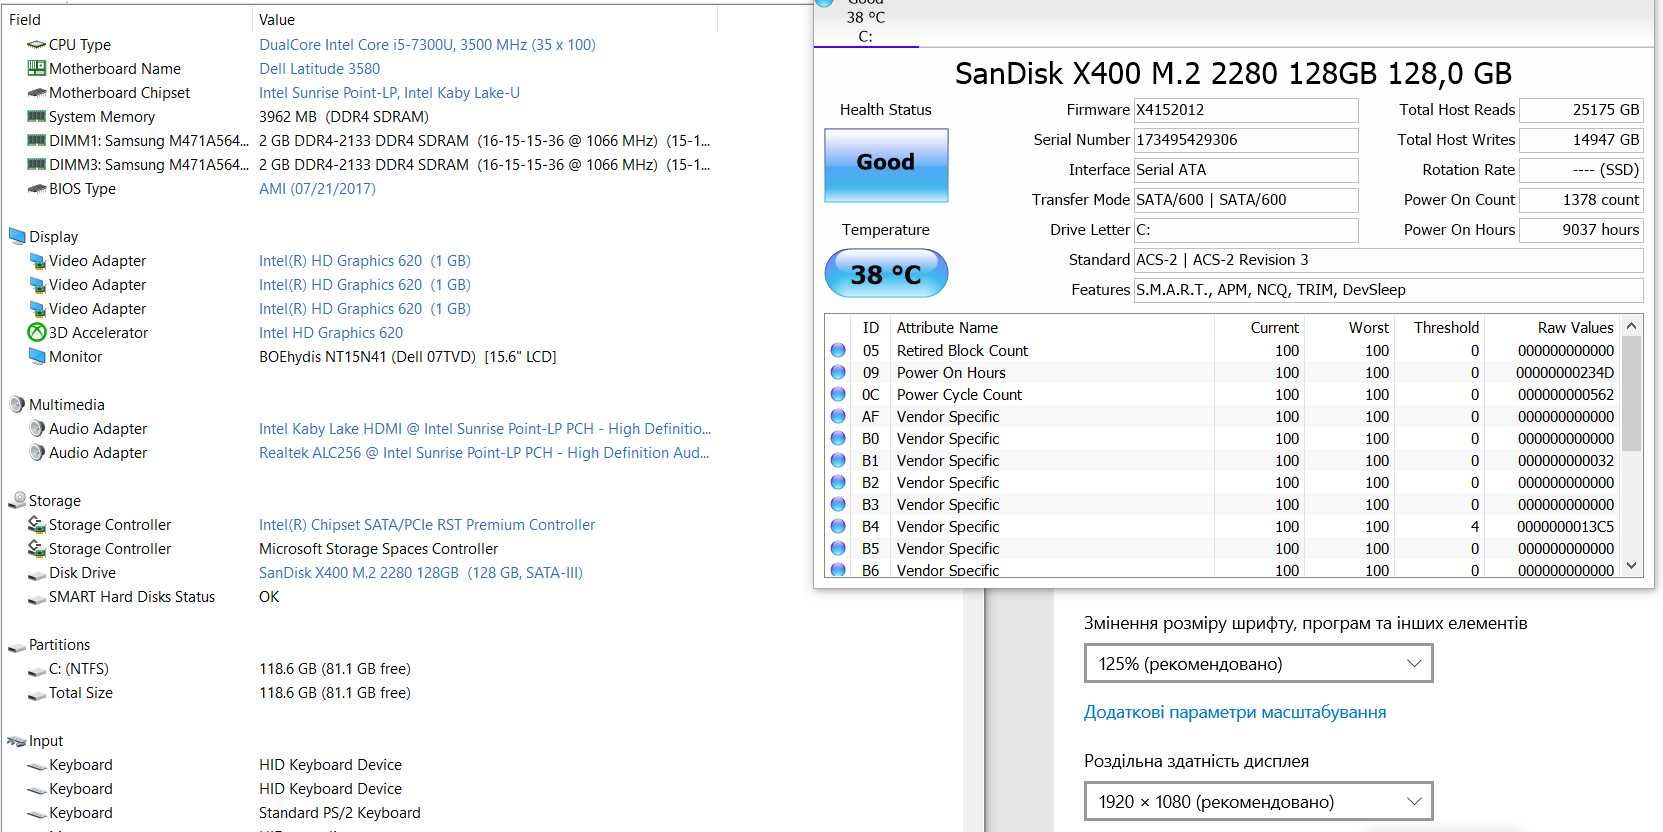Viewport: 1663px width, 832px height.
Task: Click the CPU Type chip icon
Action: (37, 45)
